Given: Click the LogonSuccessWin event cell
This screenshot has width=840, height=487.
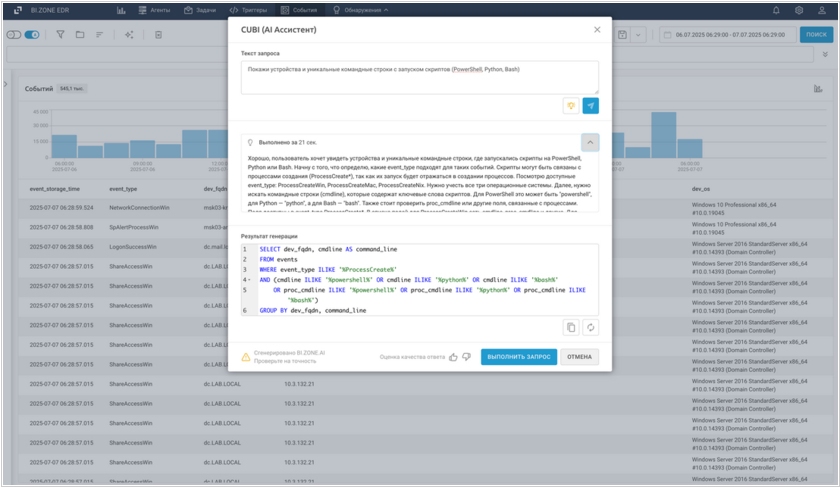Looking at the screenshot, I should [x=133, y=247].
